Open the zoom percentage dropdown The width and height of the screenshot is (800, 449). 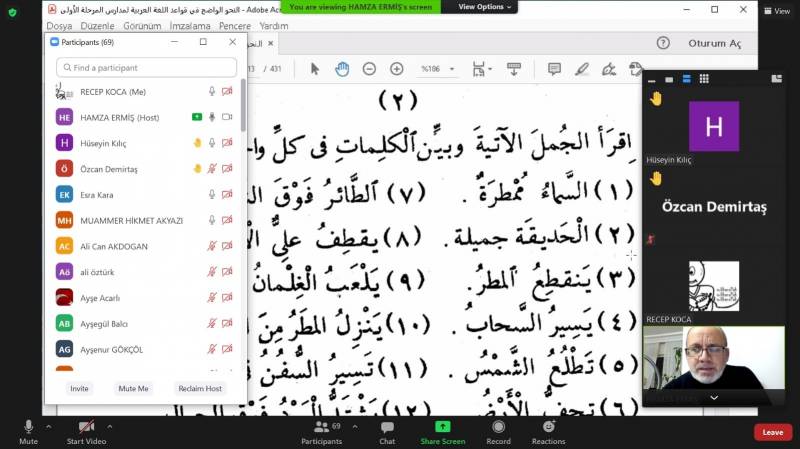tap(453, 69)
